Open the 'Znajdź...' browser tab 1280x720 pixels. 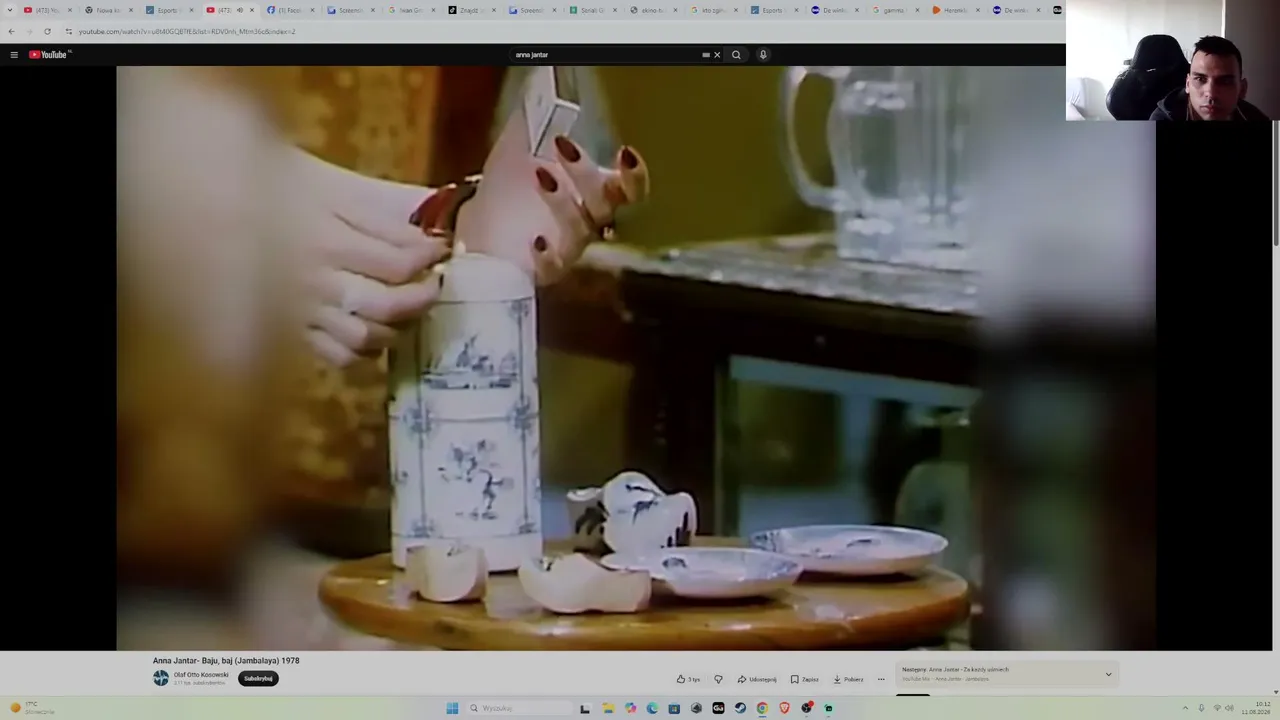pyautogui.click(x=472, y=10)
